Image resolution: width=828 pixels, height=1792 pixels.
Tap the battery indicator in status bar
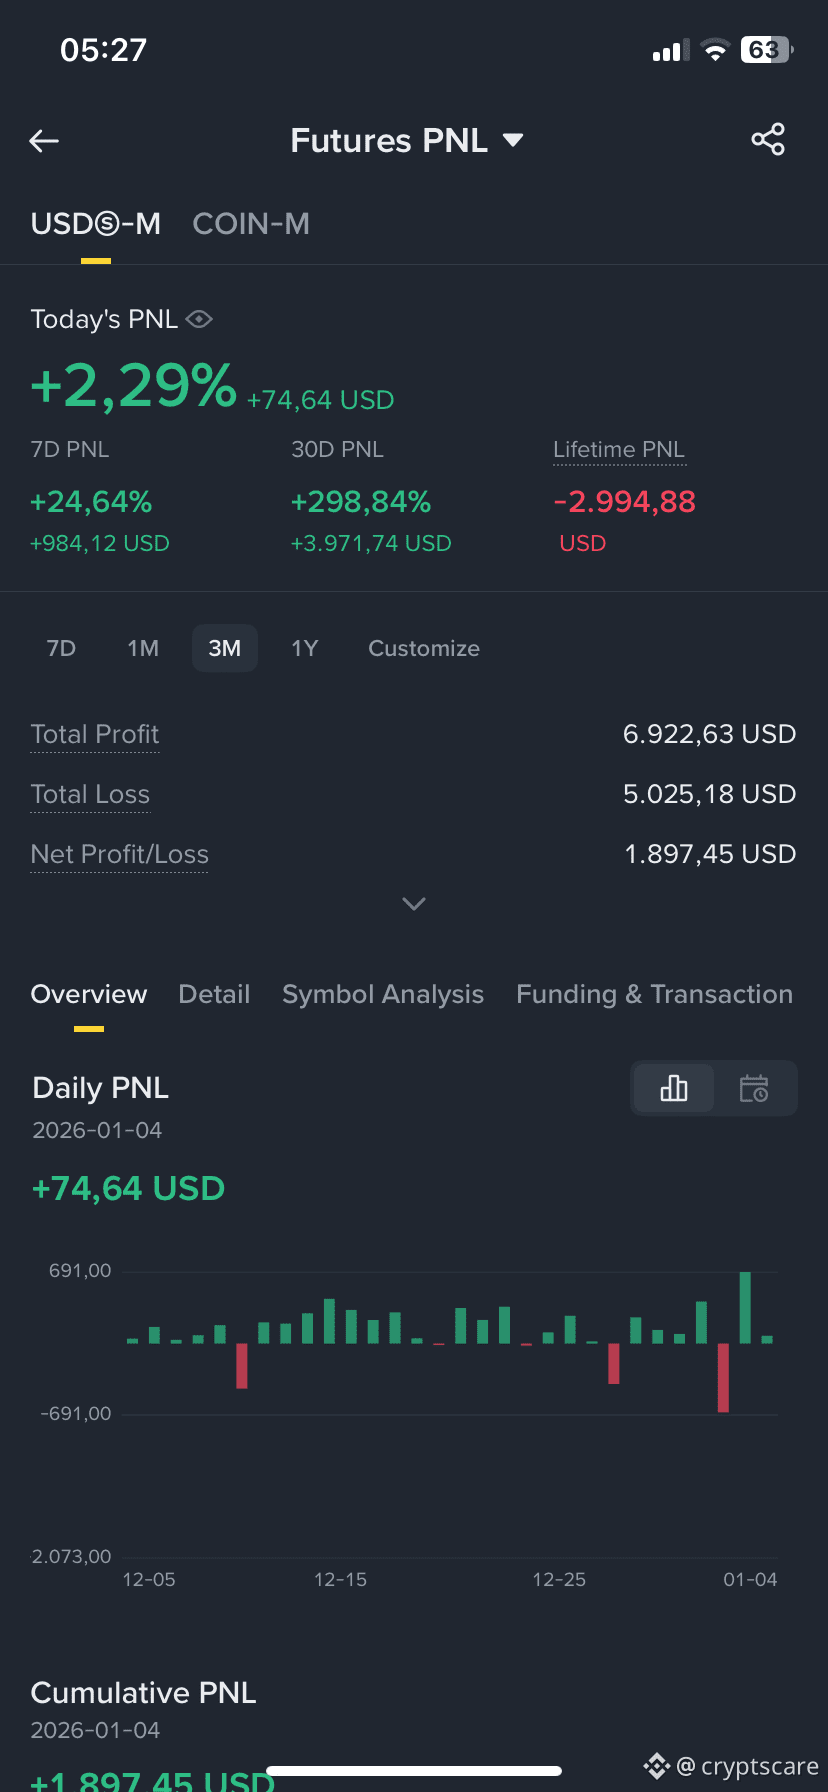point(767,50)
